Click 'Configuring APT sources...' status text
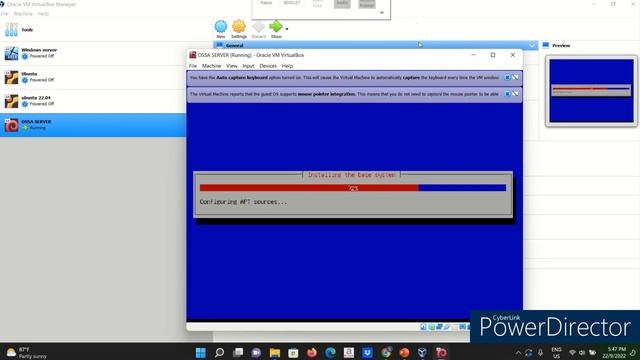 click(x=243, y=202)
